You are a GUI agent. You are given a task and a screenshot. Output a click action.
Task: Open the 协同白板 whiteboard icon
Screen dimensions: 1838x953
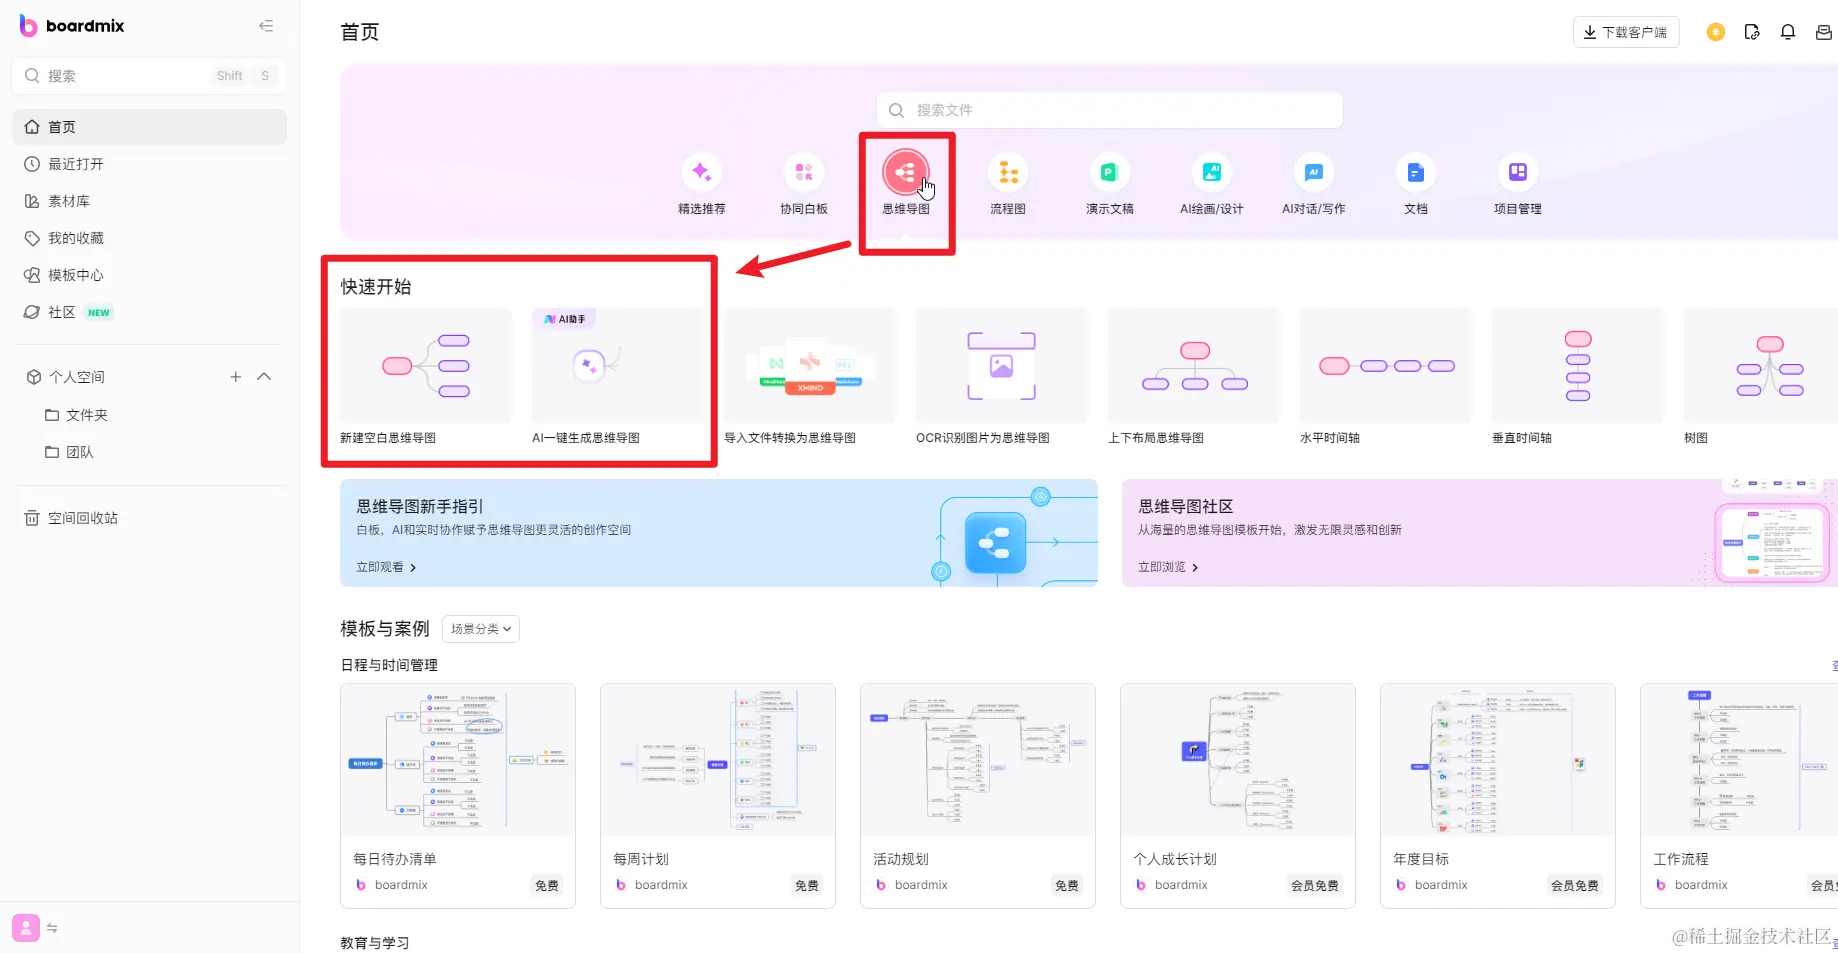(x=804, y=172)
